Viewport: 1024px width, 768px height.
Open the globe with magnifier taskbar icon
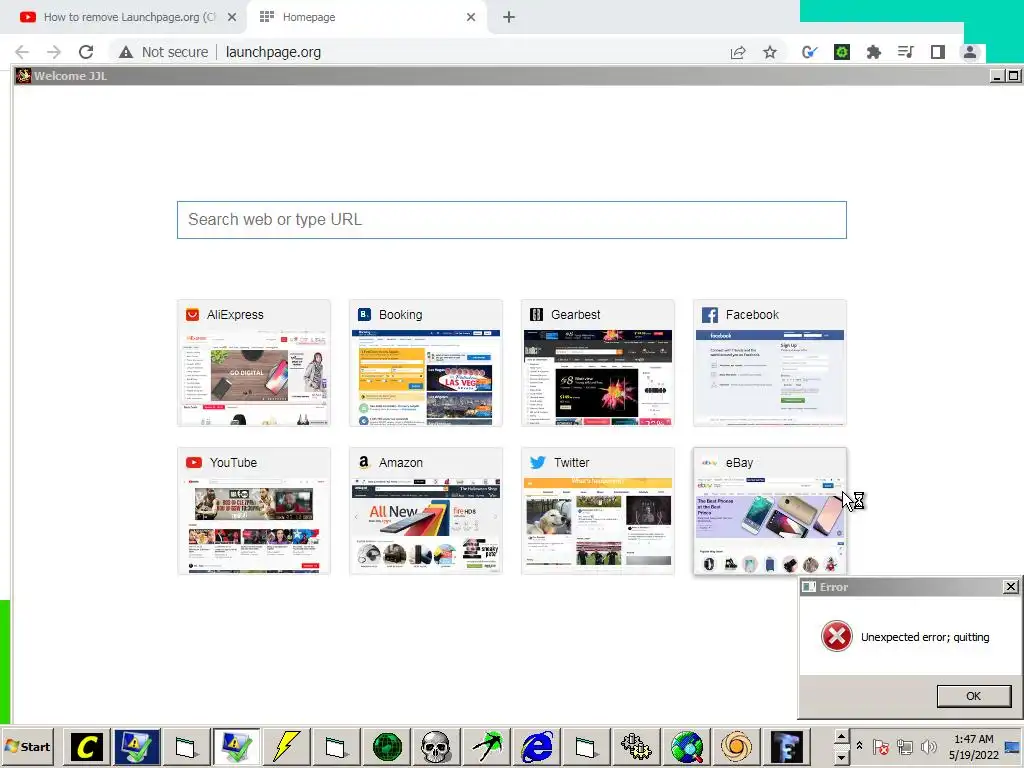(x=687, y=746)
